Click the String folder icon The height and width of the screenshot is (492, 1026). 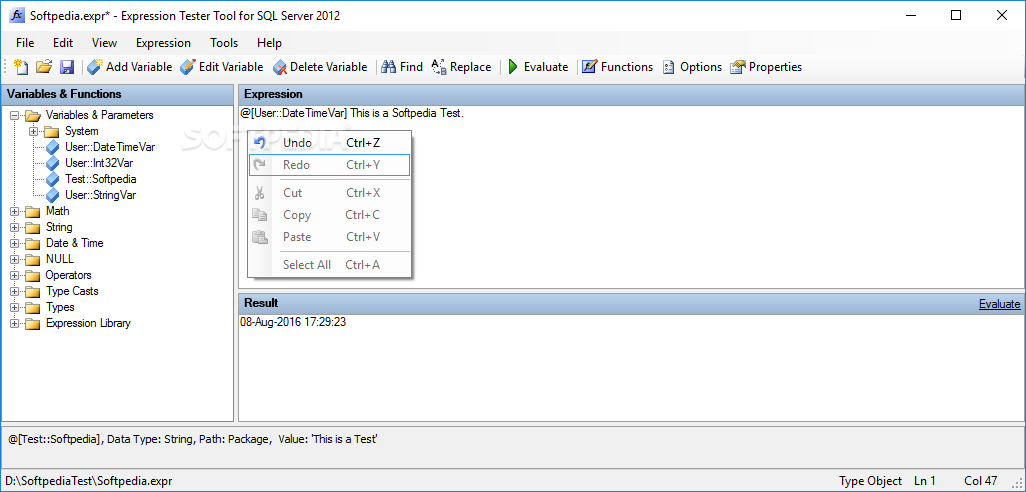point(33,228)
